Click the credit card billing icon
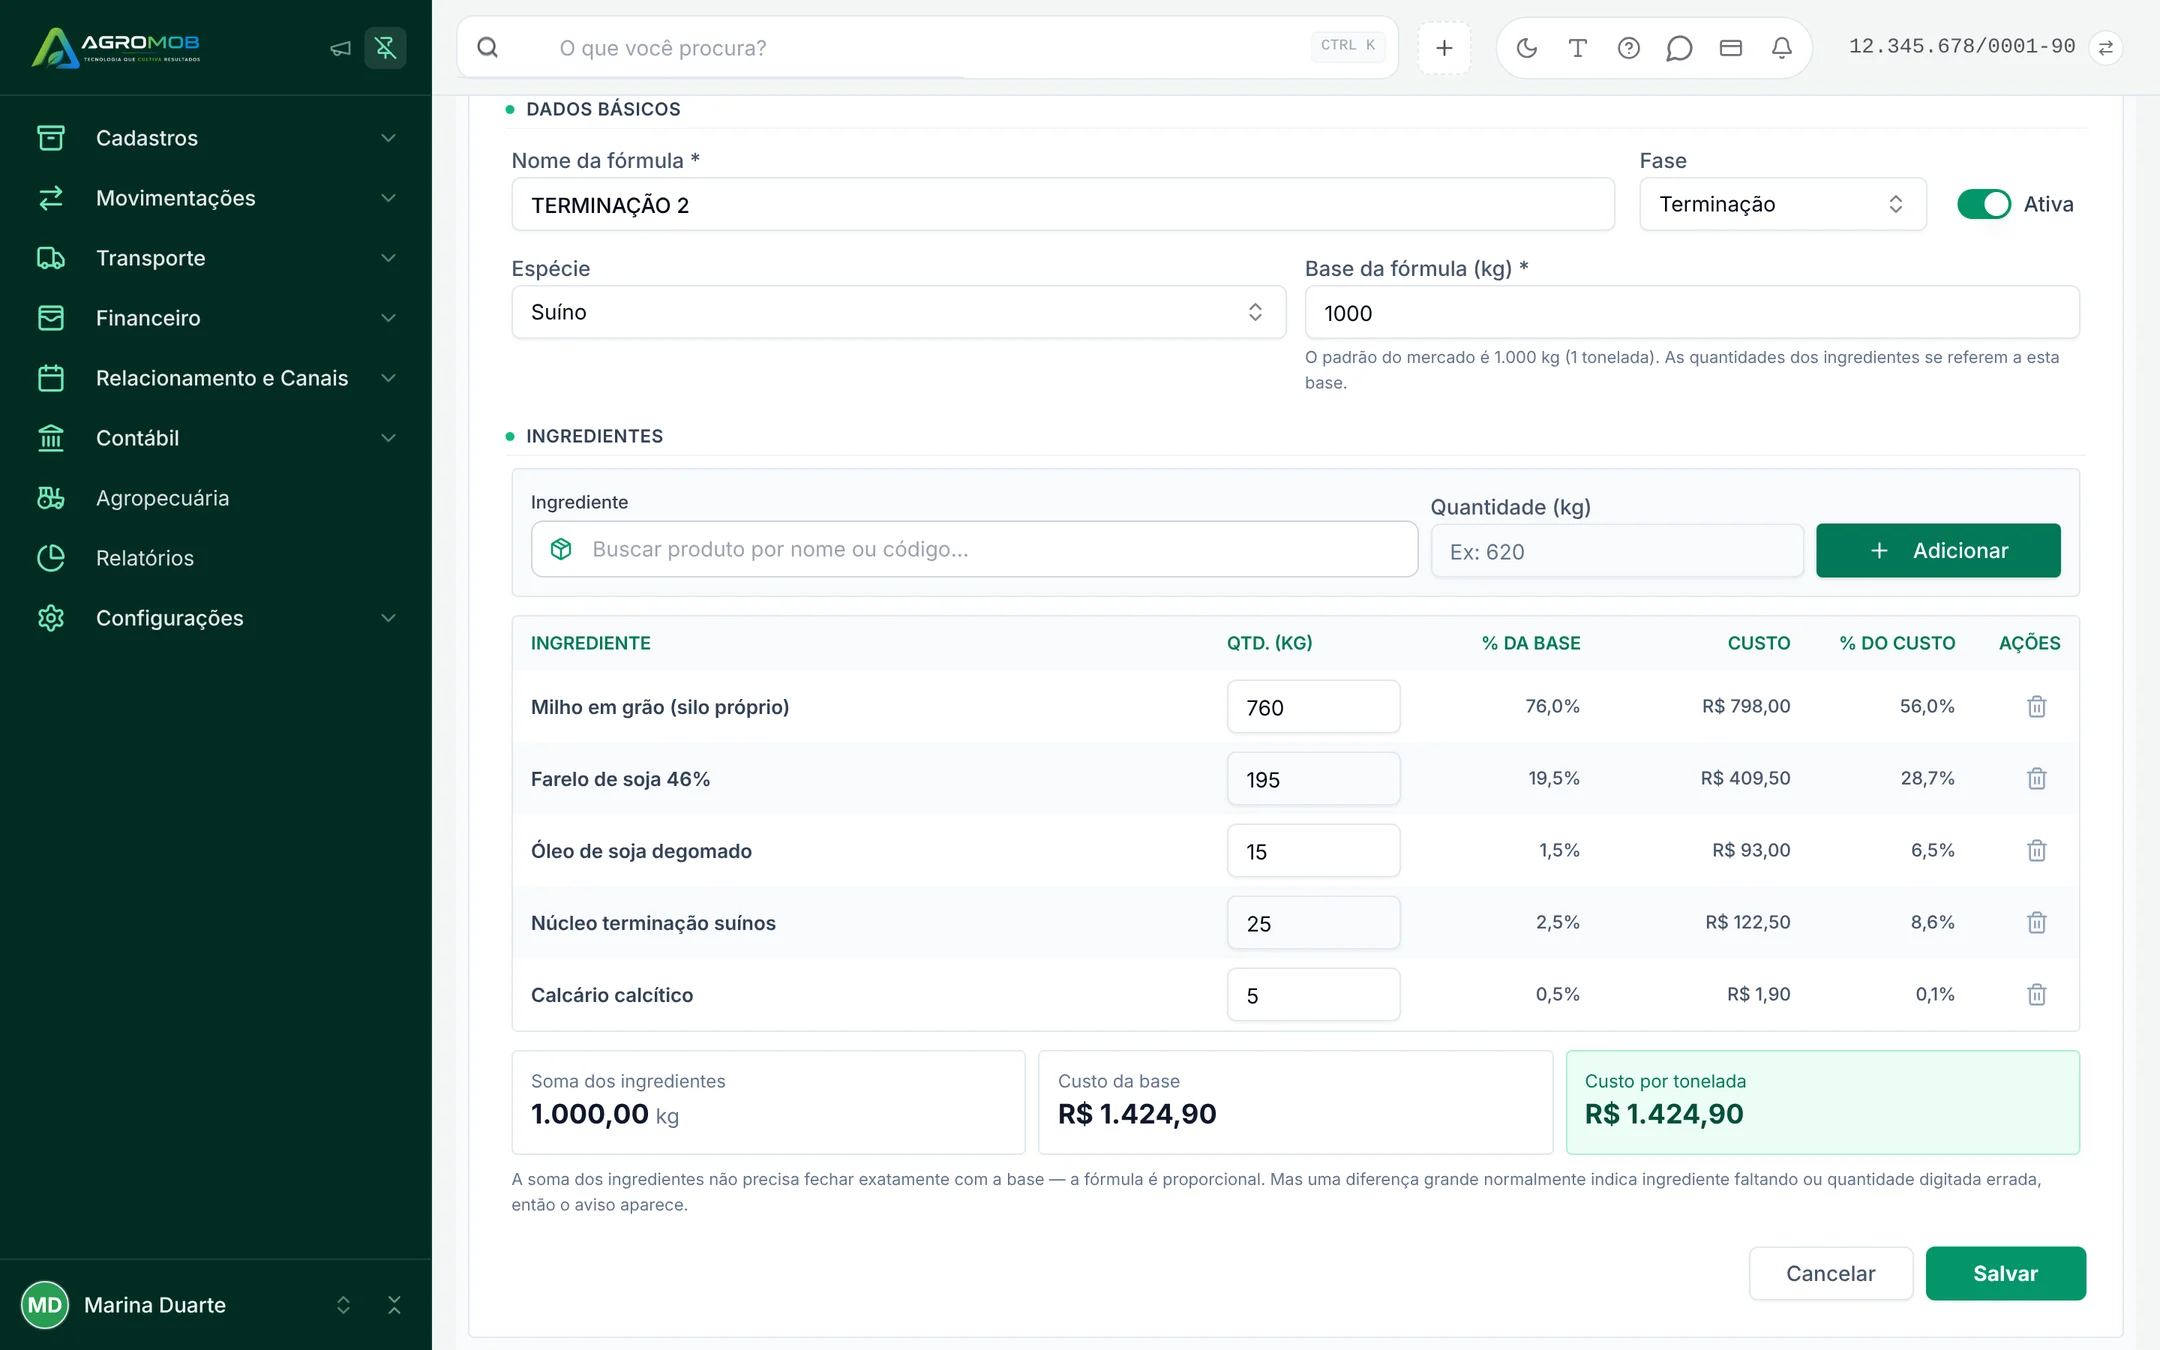 [x=1730, y=48]
